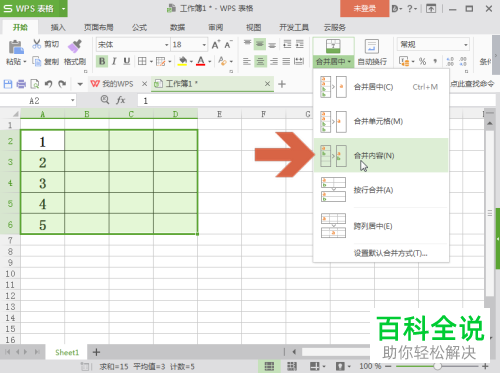Click the Cut scissors icon

pyautogui.click(x=36, y=44)
